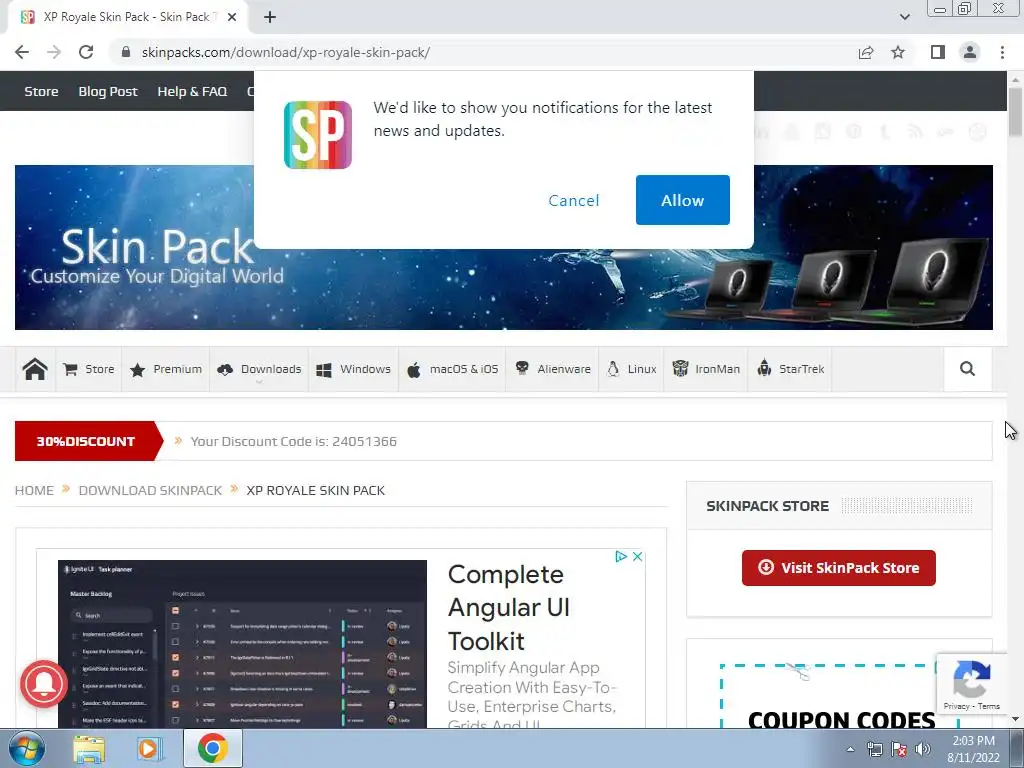Click the volume speaker tray icon
The width and height of the screenshot is (1024, 768).
923,749
